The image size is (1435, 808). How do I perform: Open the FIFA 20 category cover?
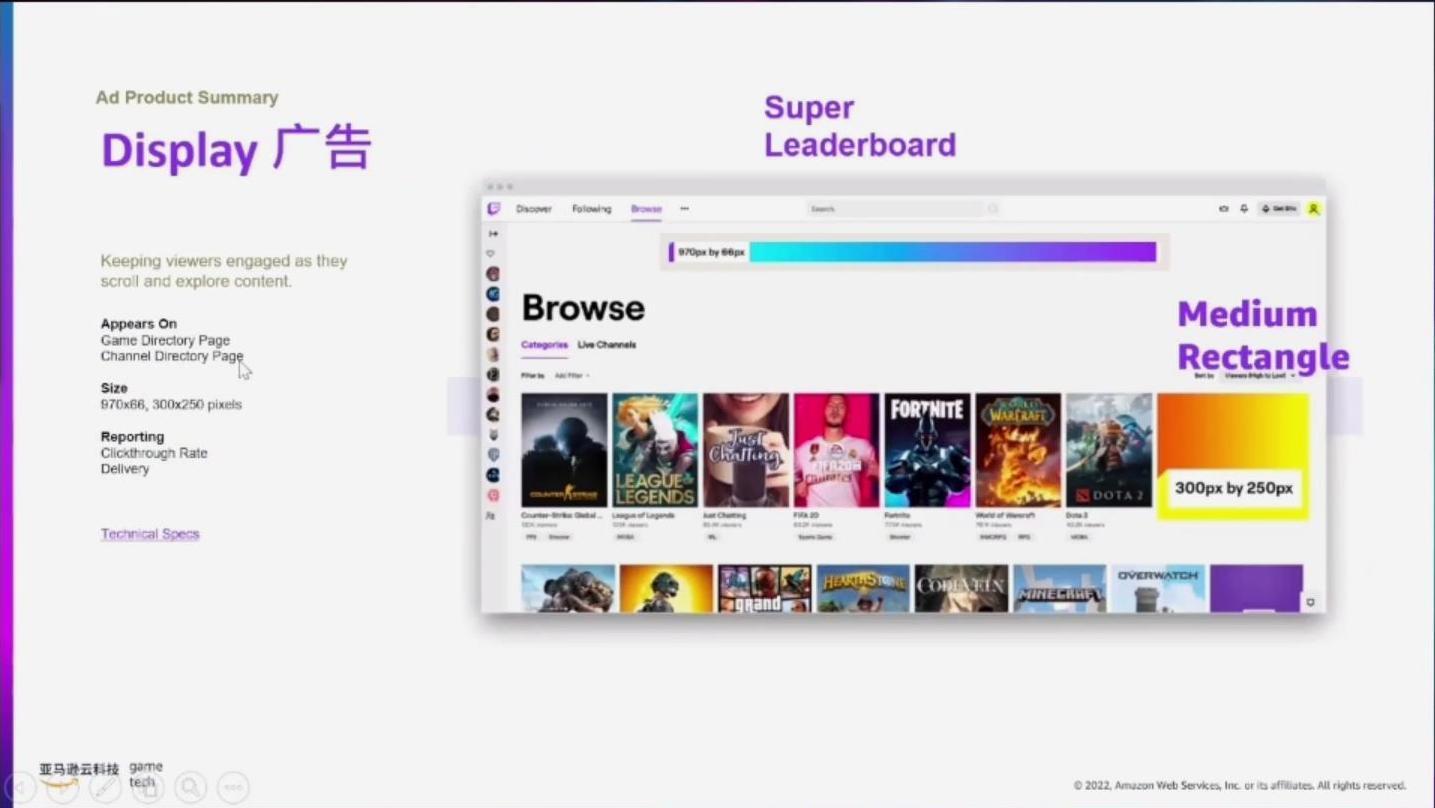837,450
